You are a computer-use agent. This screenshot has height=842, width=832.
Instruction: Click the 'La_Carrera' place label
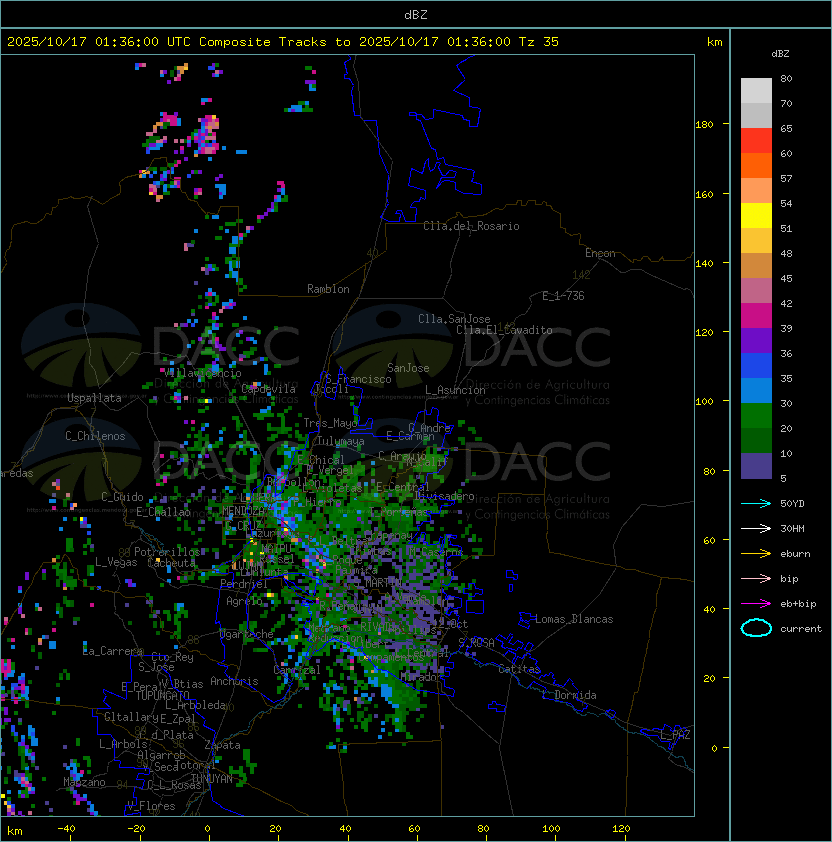(113, 651)
